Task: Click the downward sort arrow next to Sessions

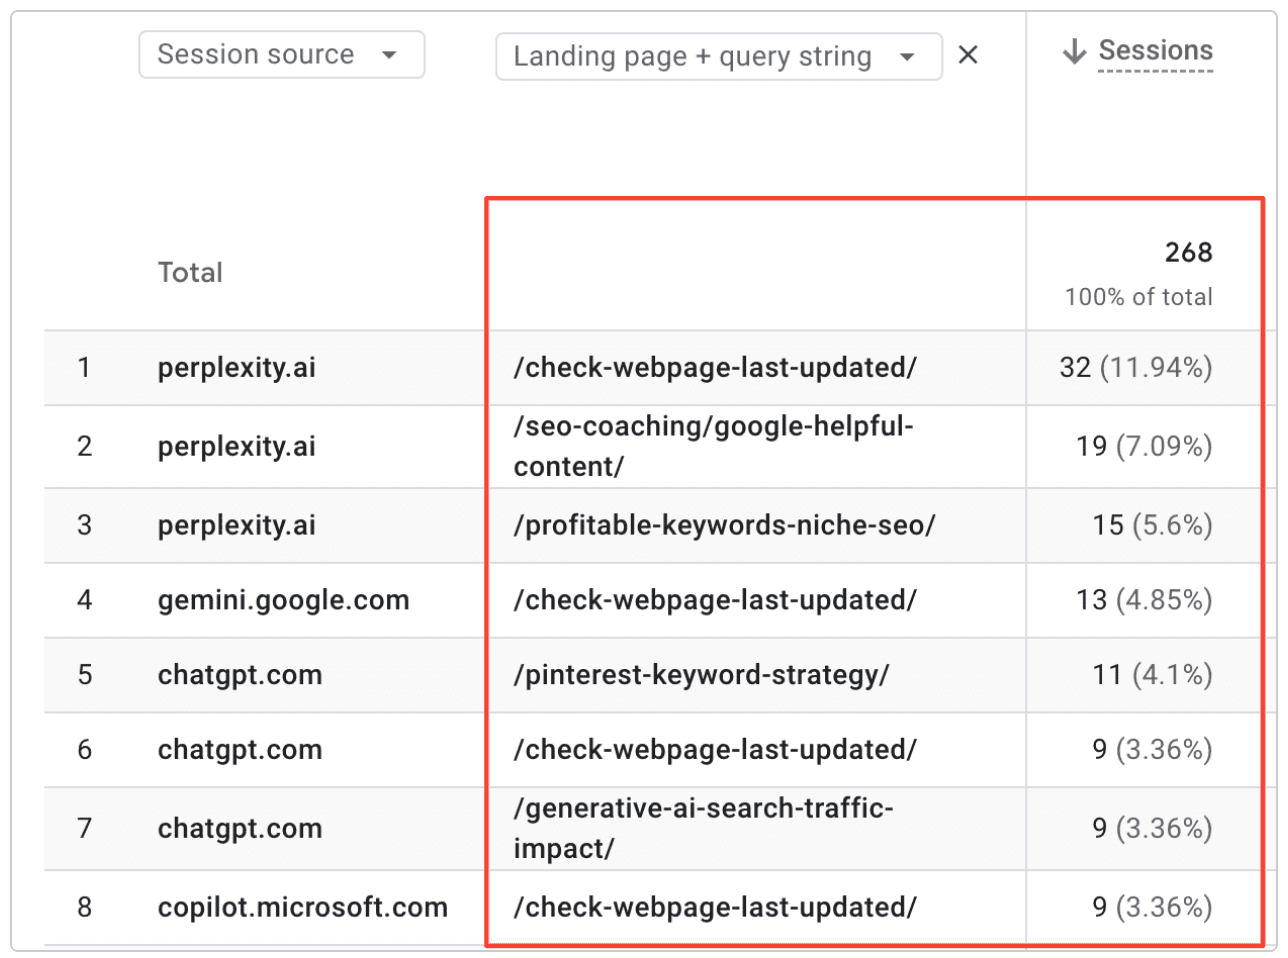Action: 1075,51
